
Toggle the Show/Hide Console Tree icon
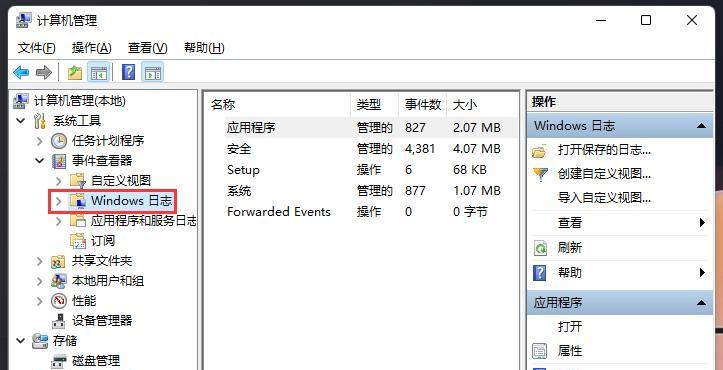tap(99, 72)
